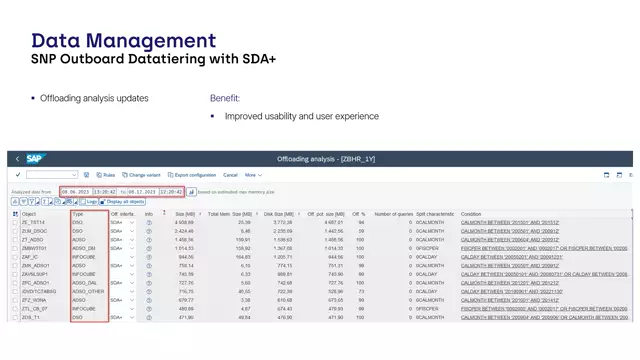Click the Rules toolbar item
This screenshot has width=640, height=360.
coord(106,175)
